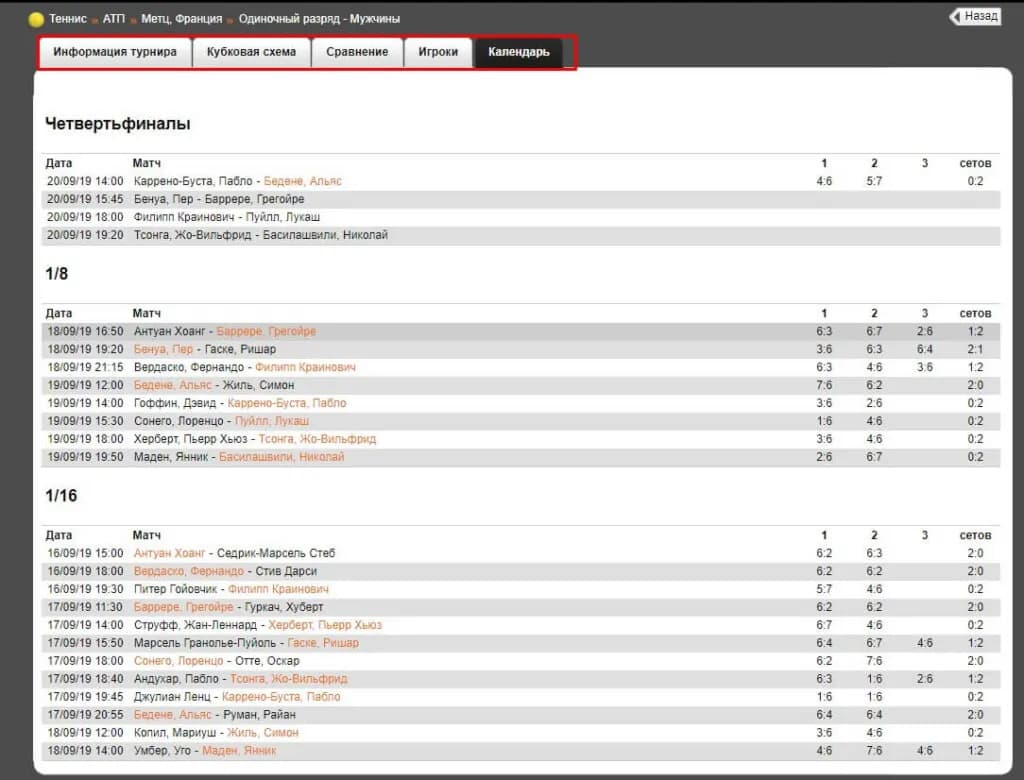1024x780 pixels.
Task: Select match Вердаско, Фернандо - Стив Дарси
Action: pos(225,571)
